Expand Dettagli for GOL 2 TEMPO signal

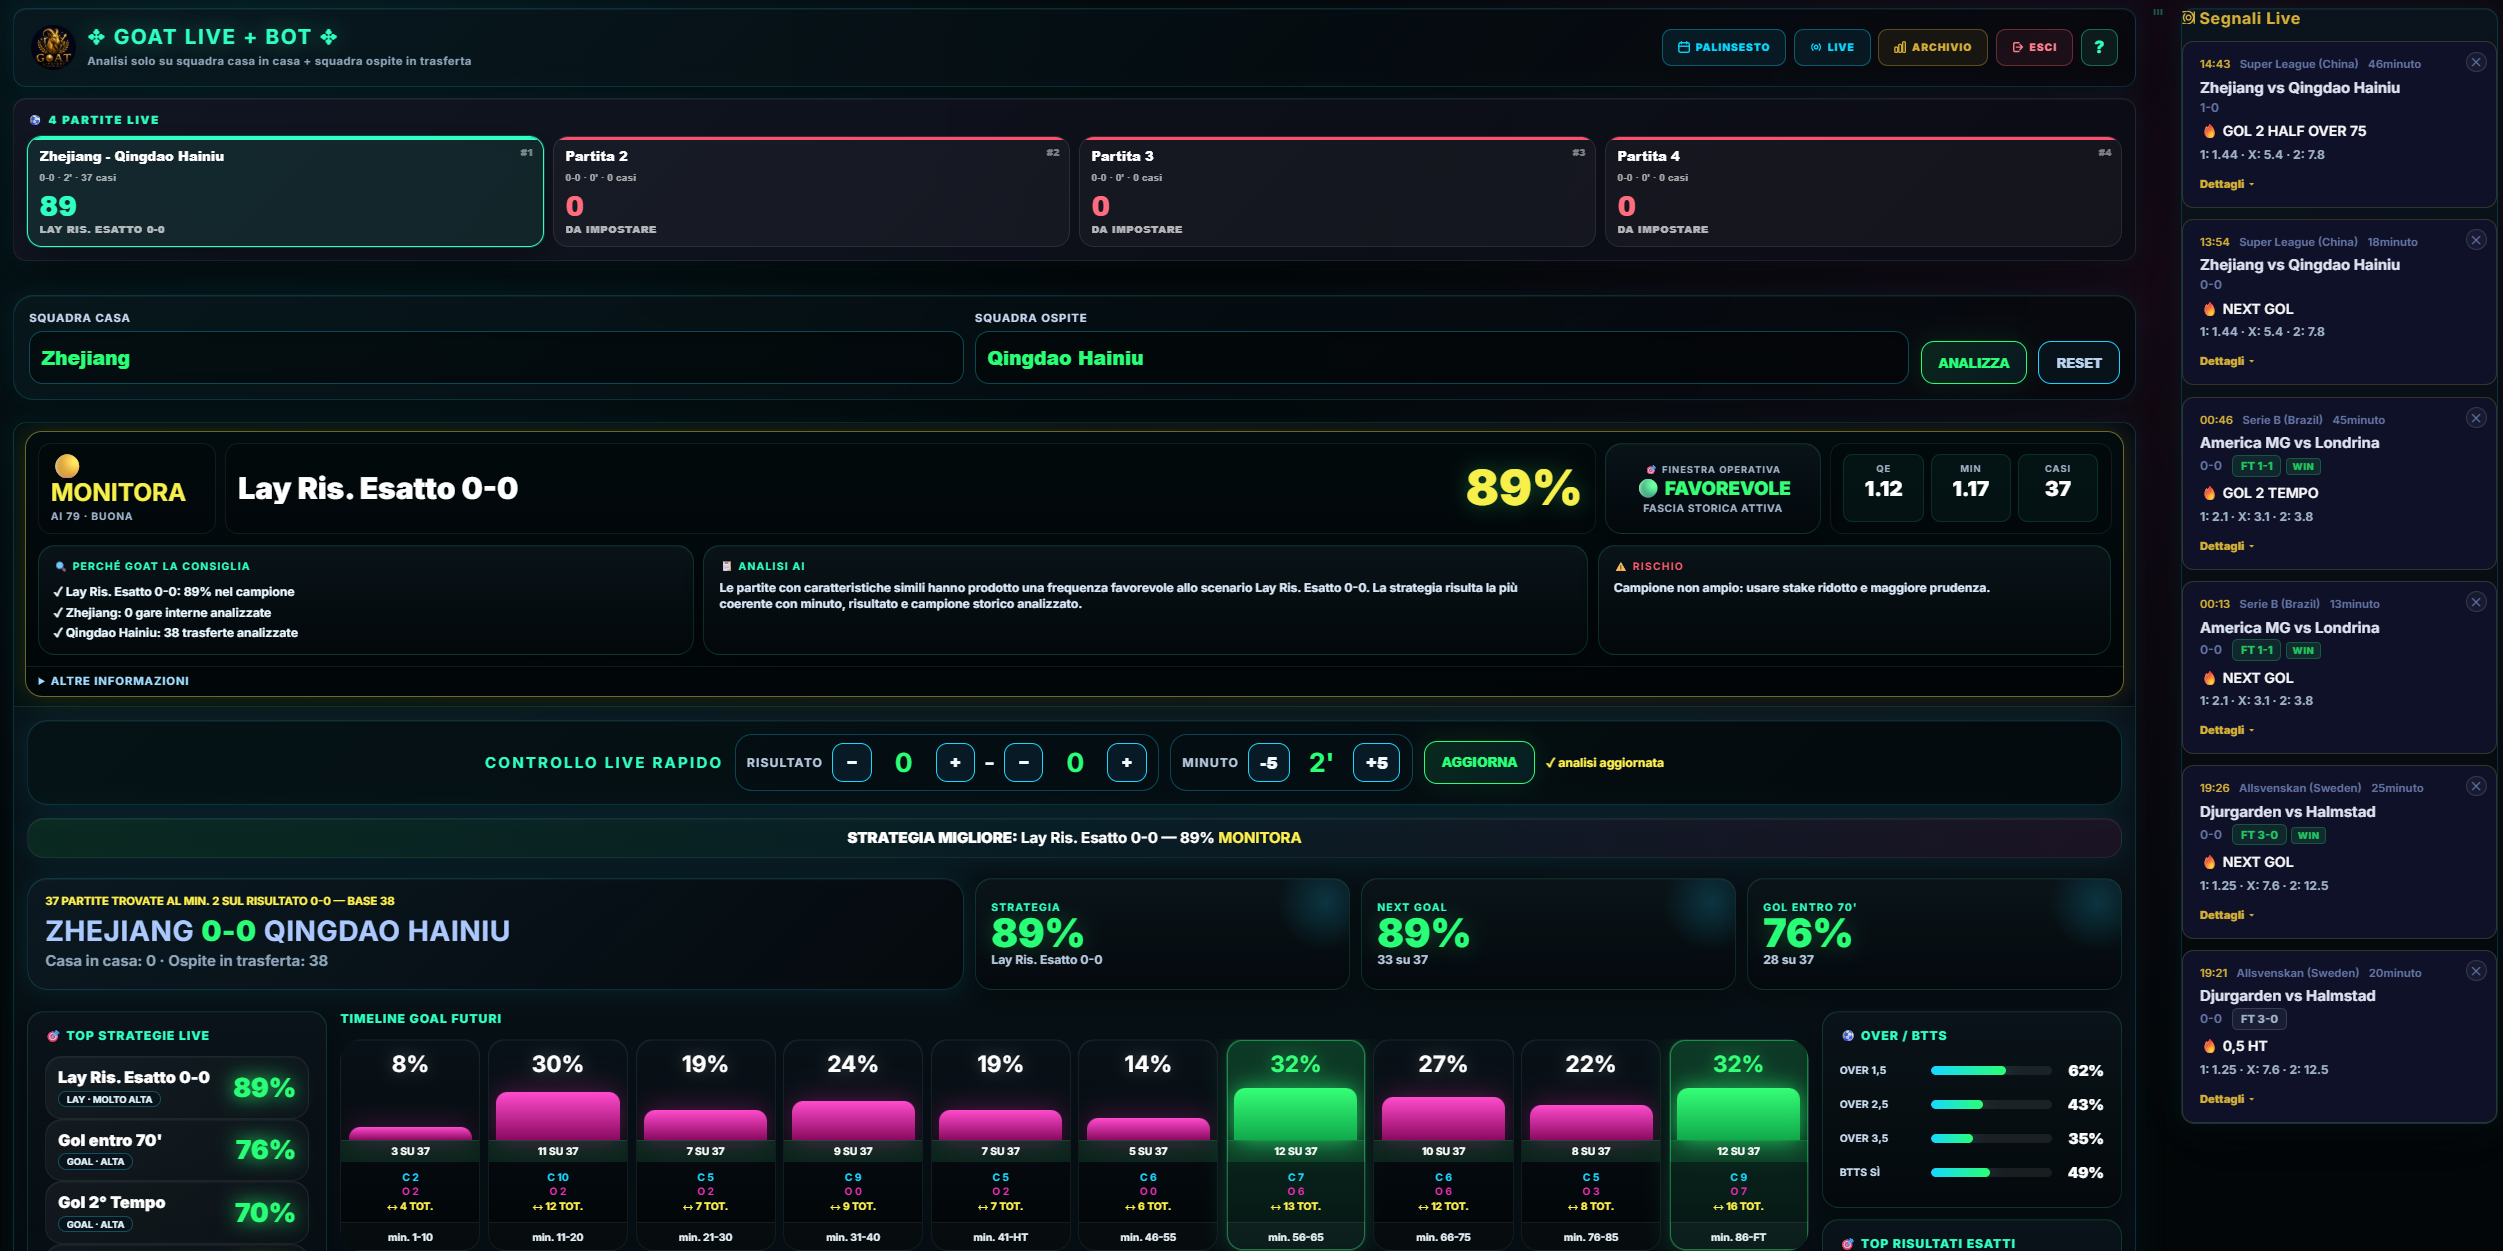click(x=2226, y=546)
